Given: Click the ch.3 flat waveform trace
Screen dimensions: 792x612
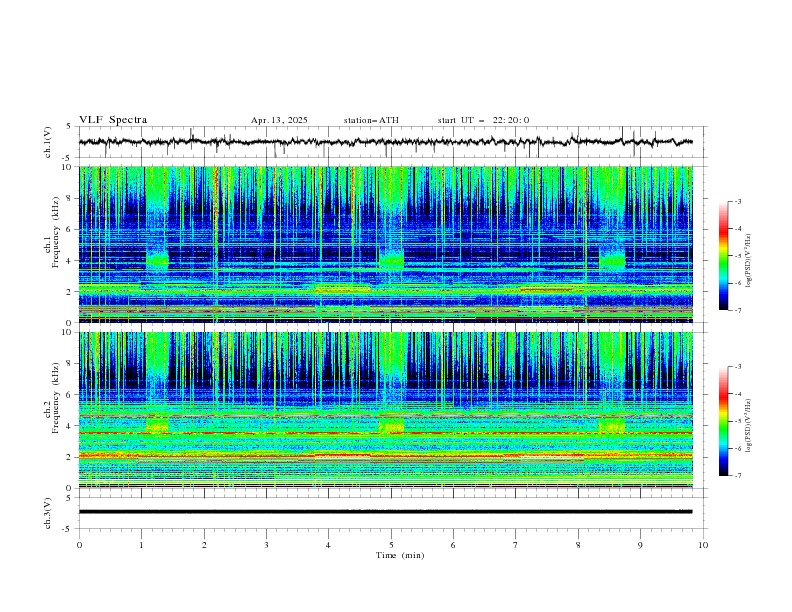Looking at the screenshot, I should (385, 512).
